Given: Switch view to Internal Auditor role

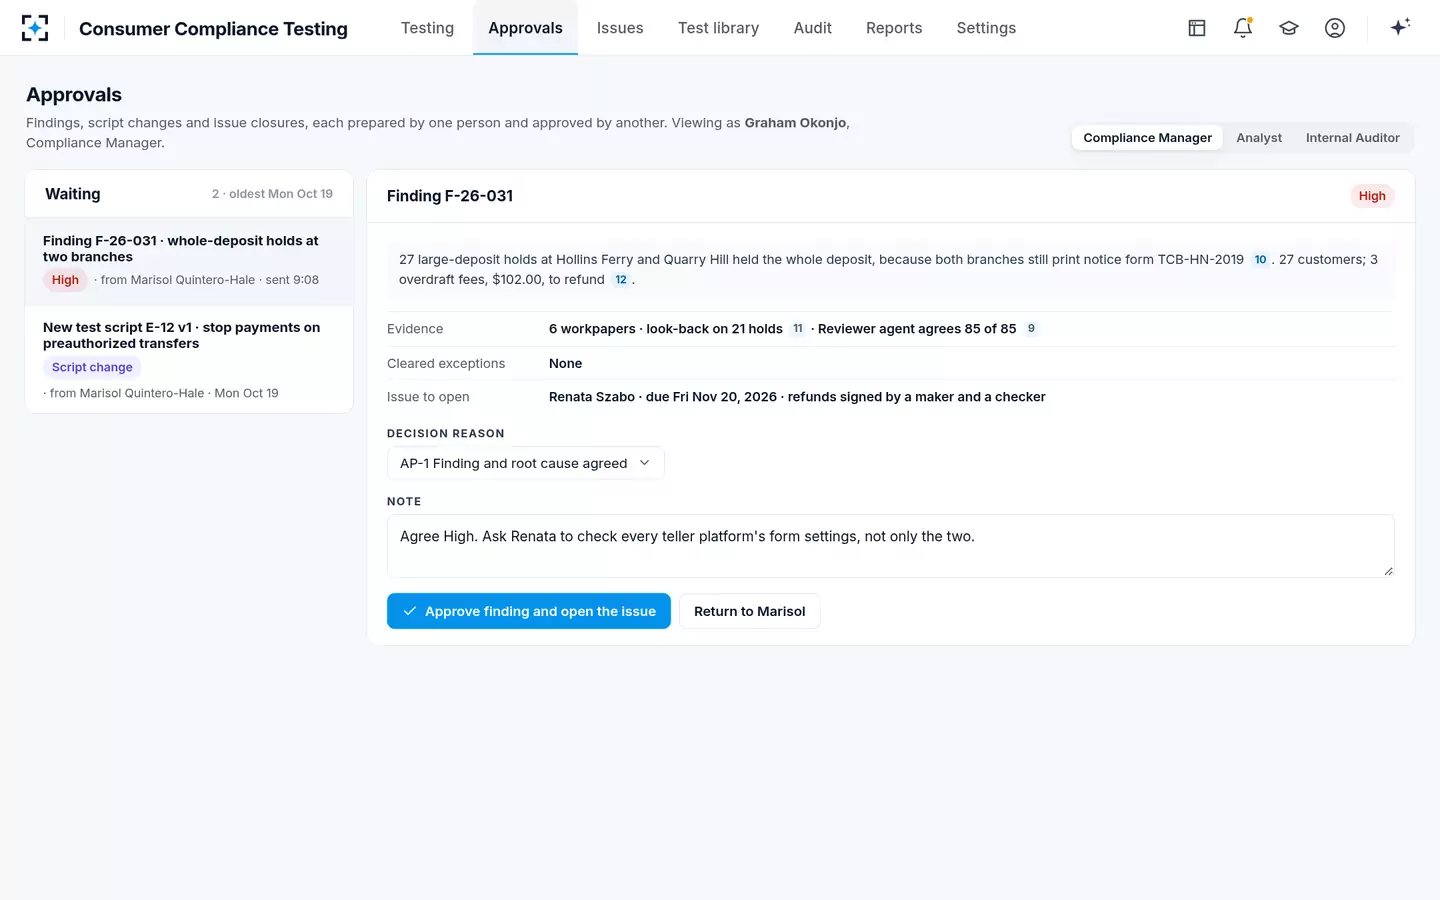Looking at the screenshot, I should [1352, 138].
